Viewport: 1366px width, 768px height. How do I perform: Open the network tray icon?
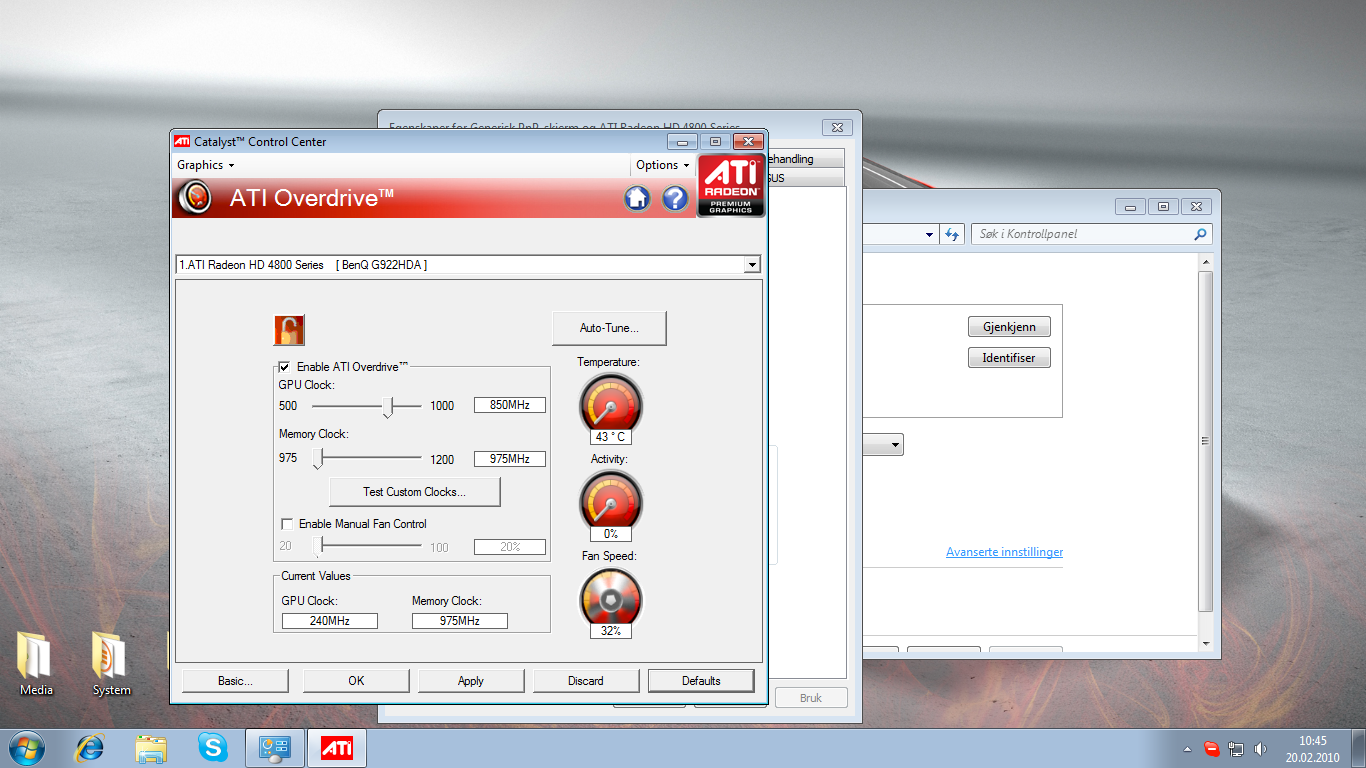pyautogui.click(x=1236, y=748)
